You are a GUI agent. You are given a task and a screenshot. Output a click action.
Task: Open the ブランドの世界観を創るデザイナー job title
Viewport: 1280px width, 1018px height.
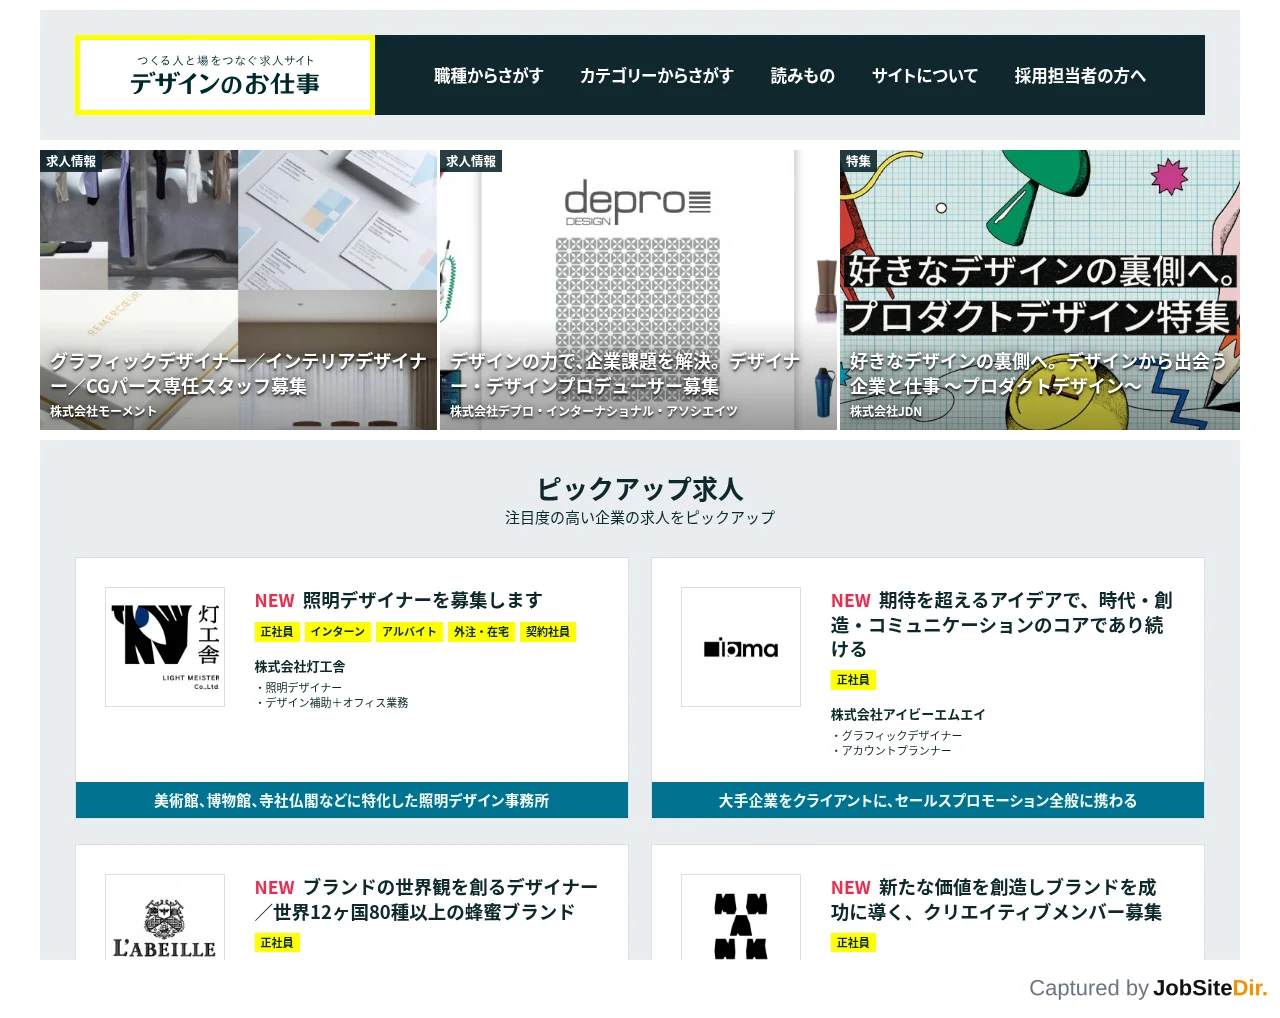pos(426,899)
